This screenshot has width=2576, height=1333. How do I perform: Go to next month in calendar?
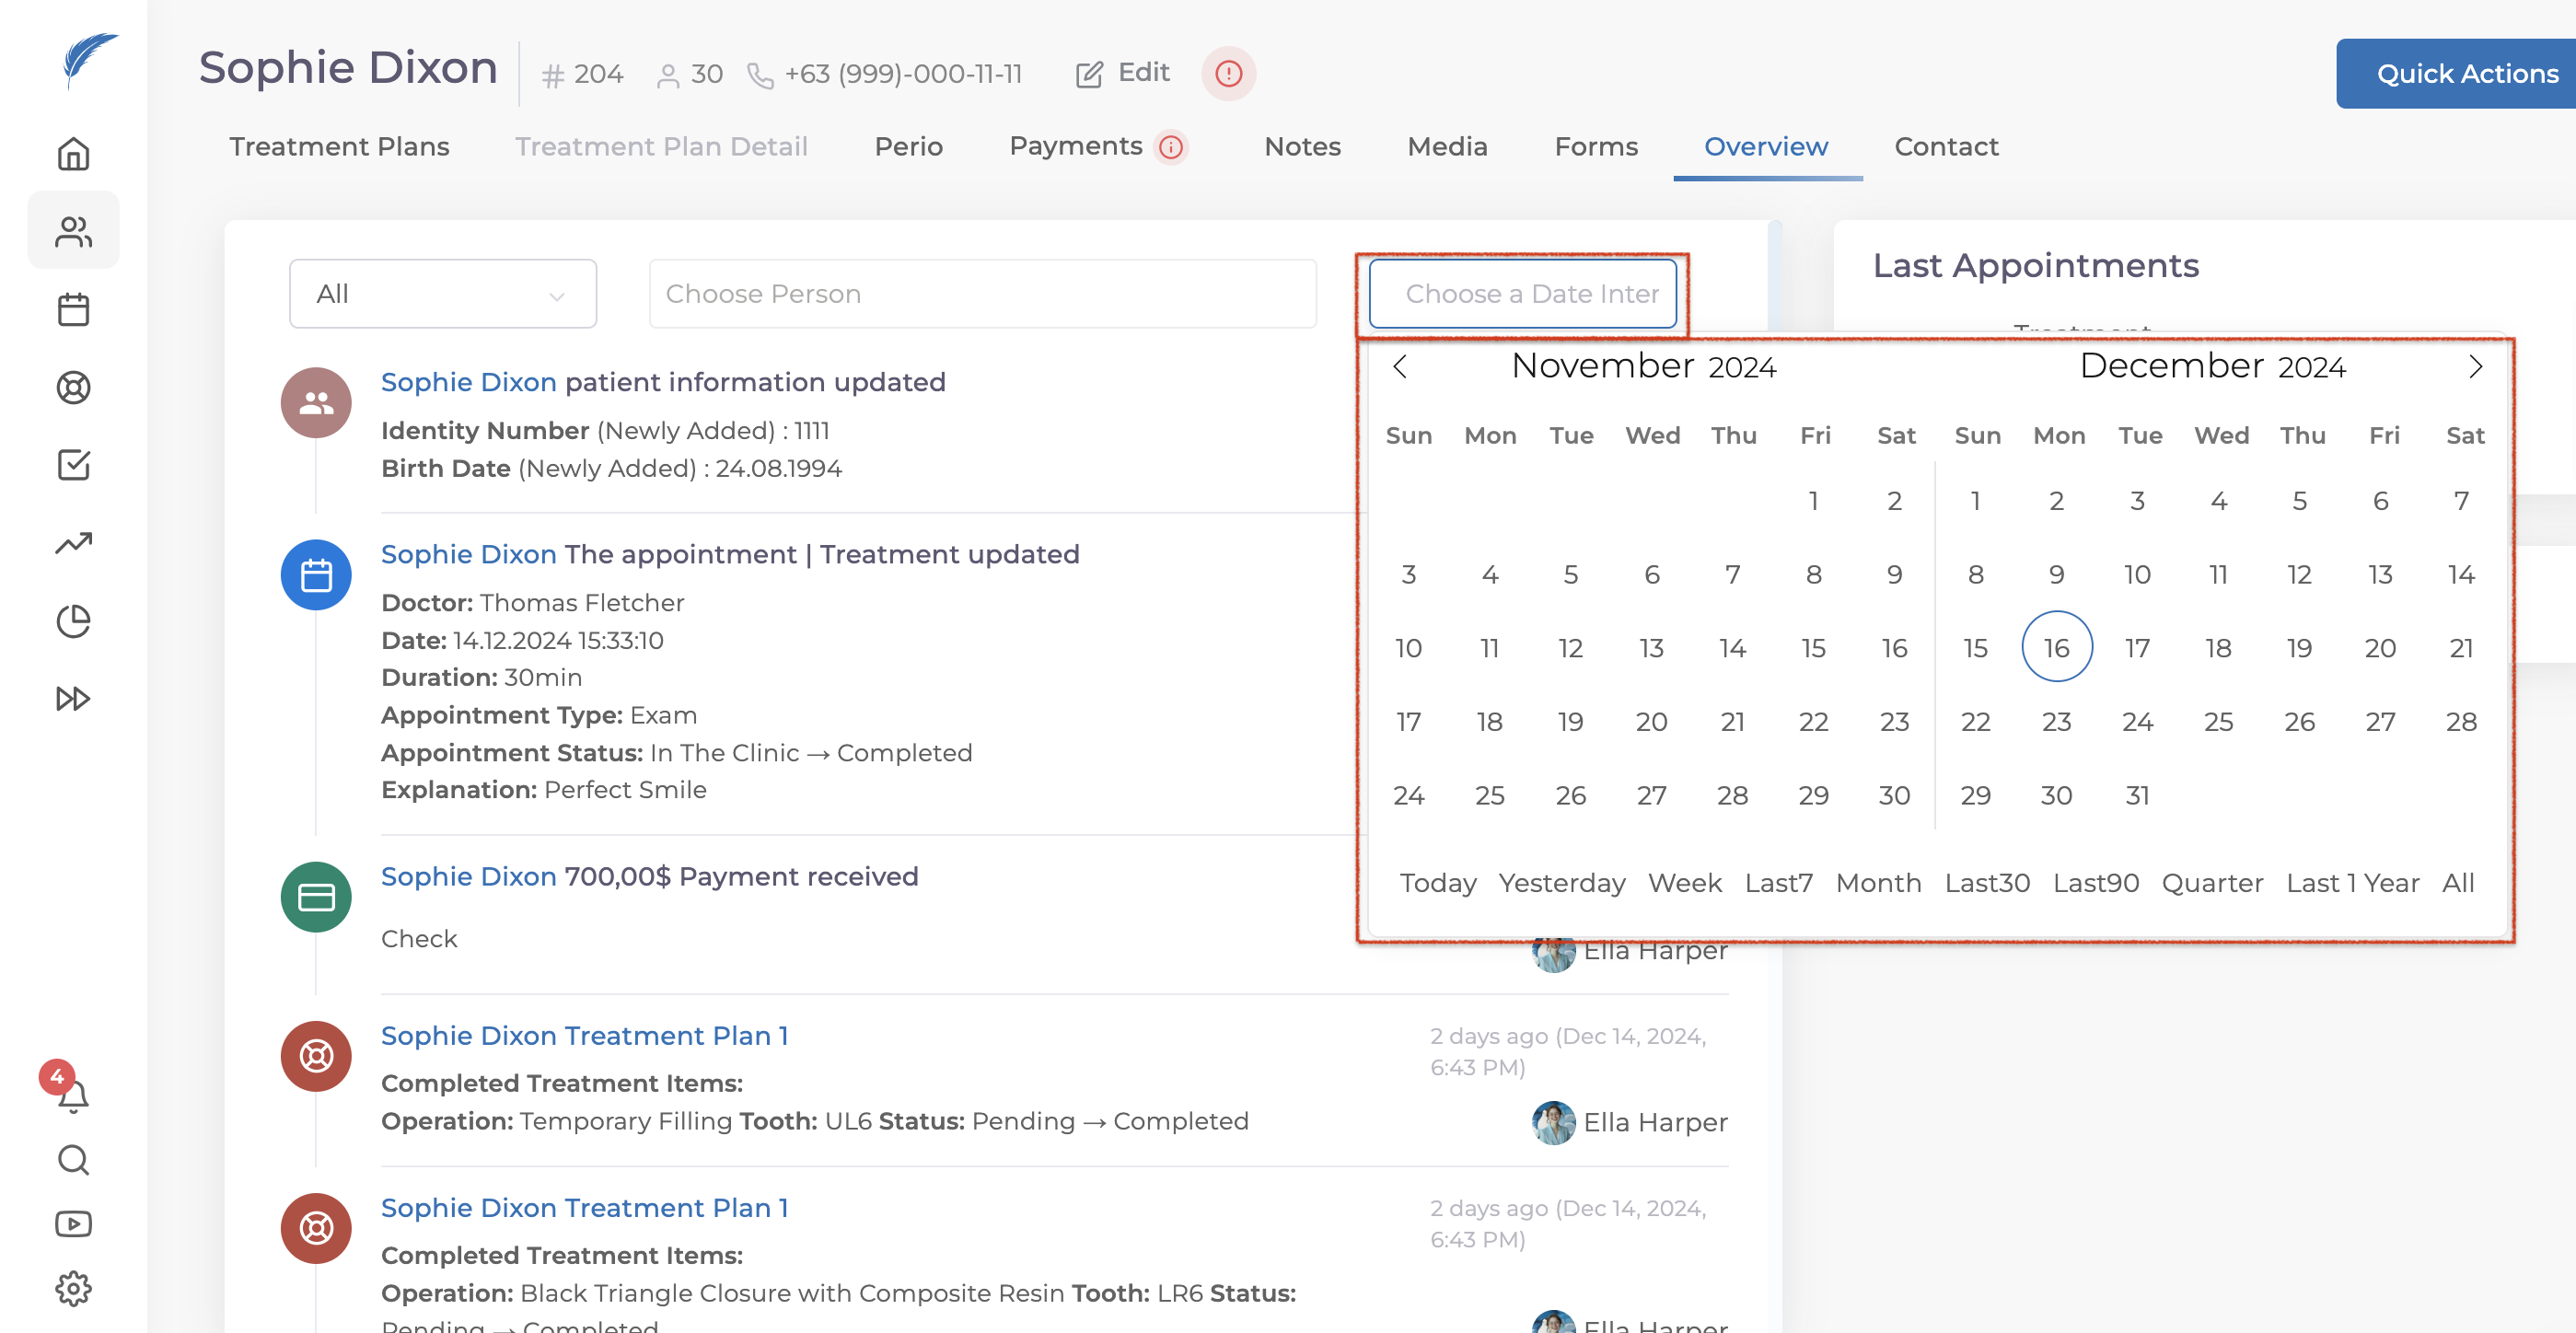pos(2475,367)
